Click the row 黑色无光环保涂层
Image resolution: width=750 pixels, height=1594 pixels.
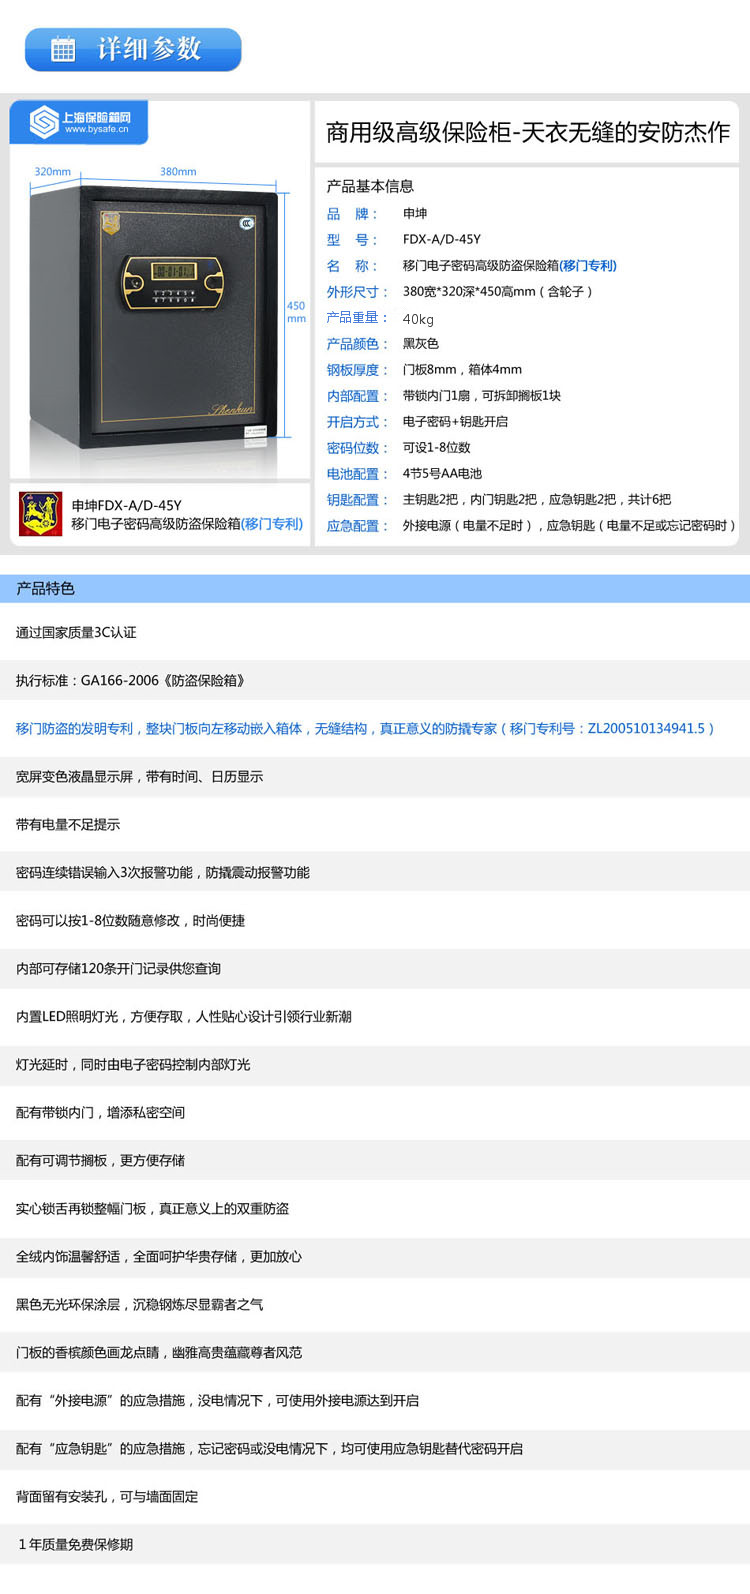tap(375, 1304)
